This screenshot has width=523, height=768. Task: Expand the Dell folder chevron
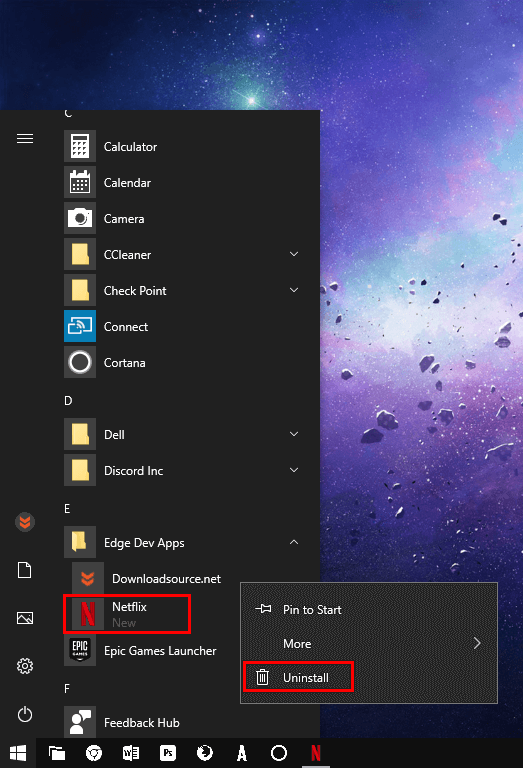tap(294, 434)
